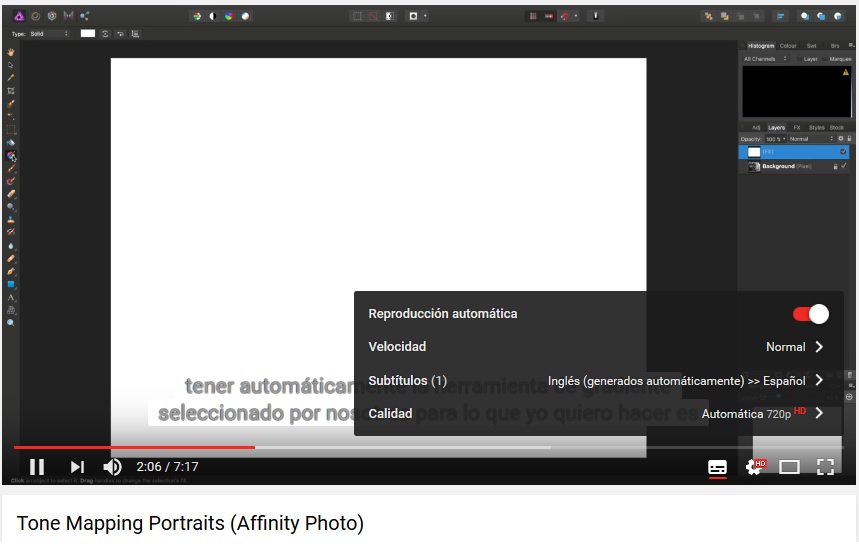
Task: Select the Background layer thumbnail
Action: (754, 167)
